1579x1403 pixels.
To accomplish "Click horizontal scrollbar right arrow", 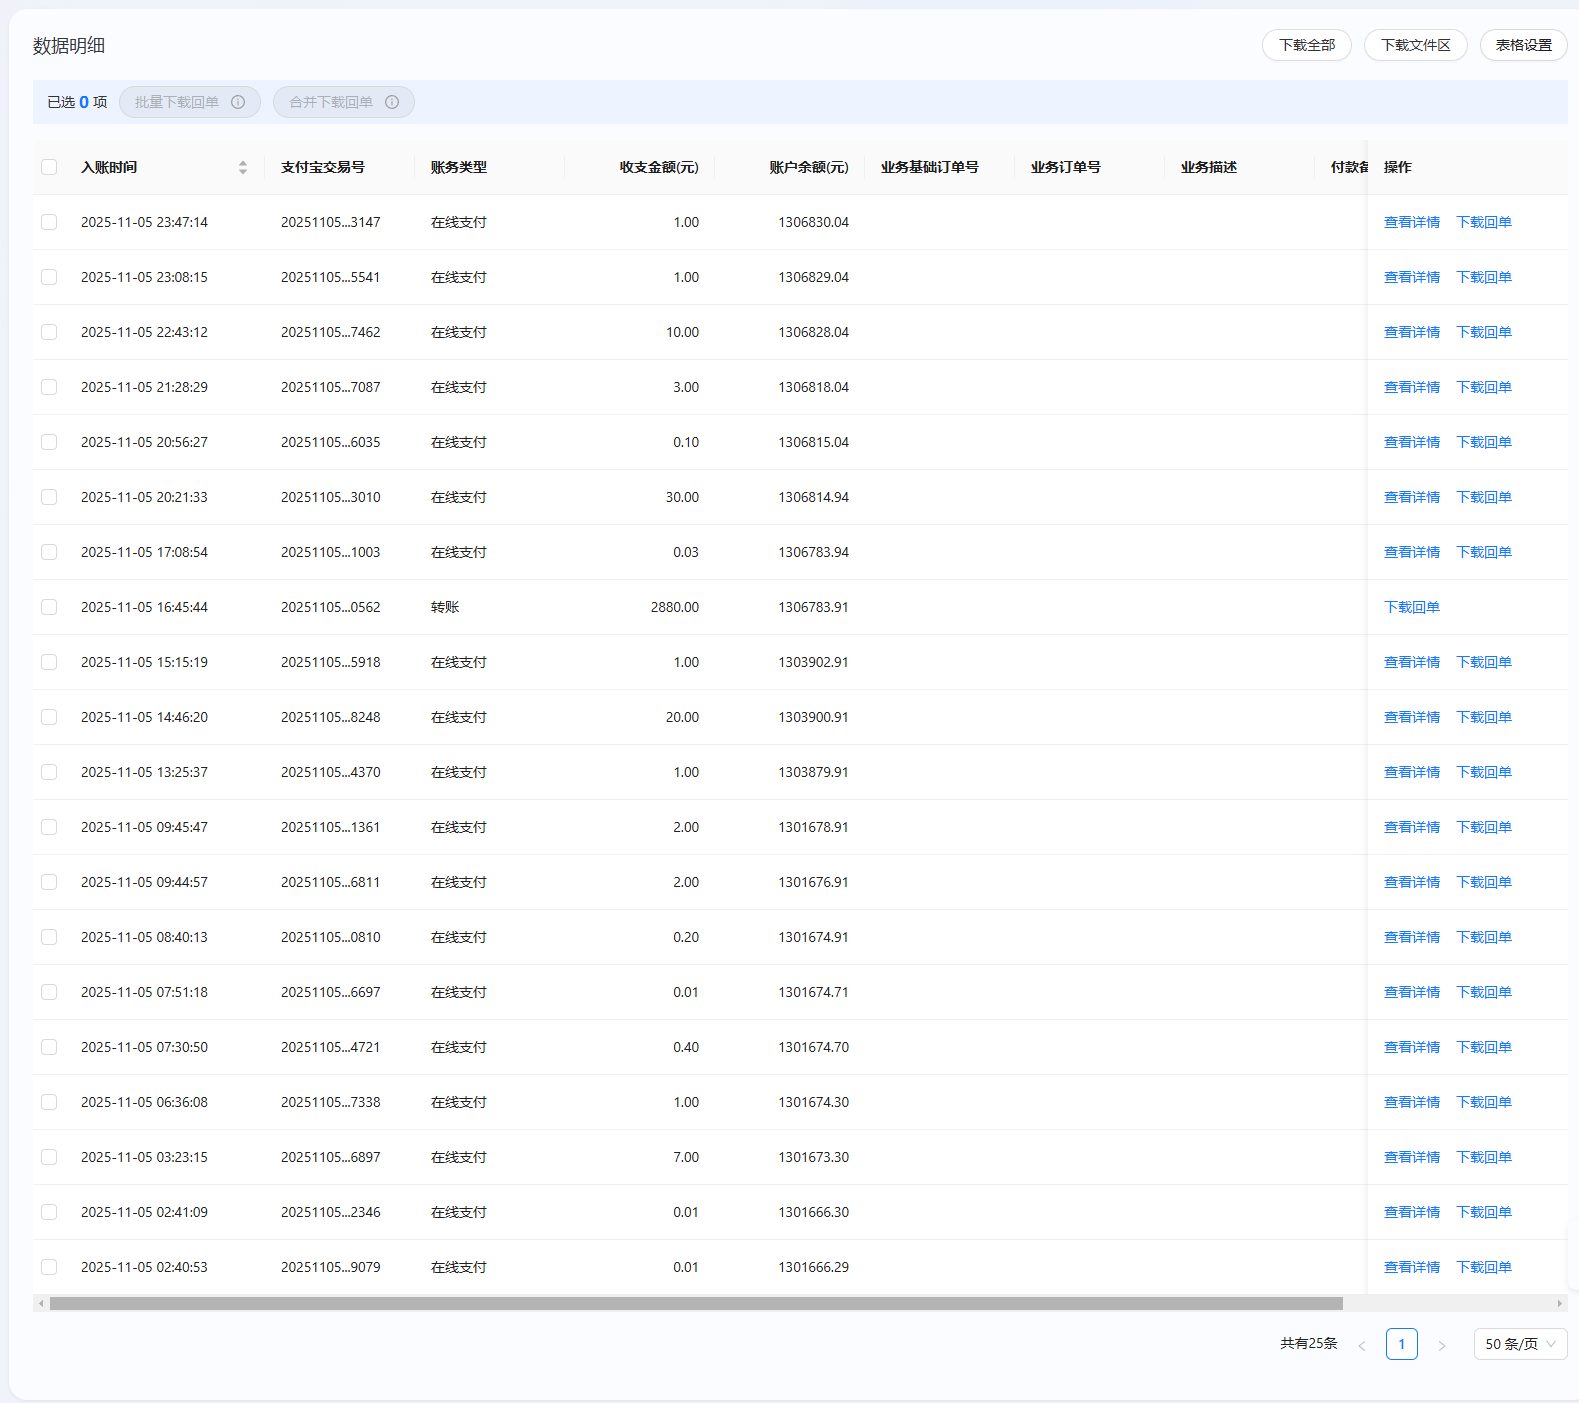I will coord(1559,1303).
